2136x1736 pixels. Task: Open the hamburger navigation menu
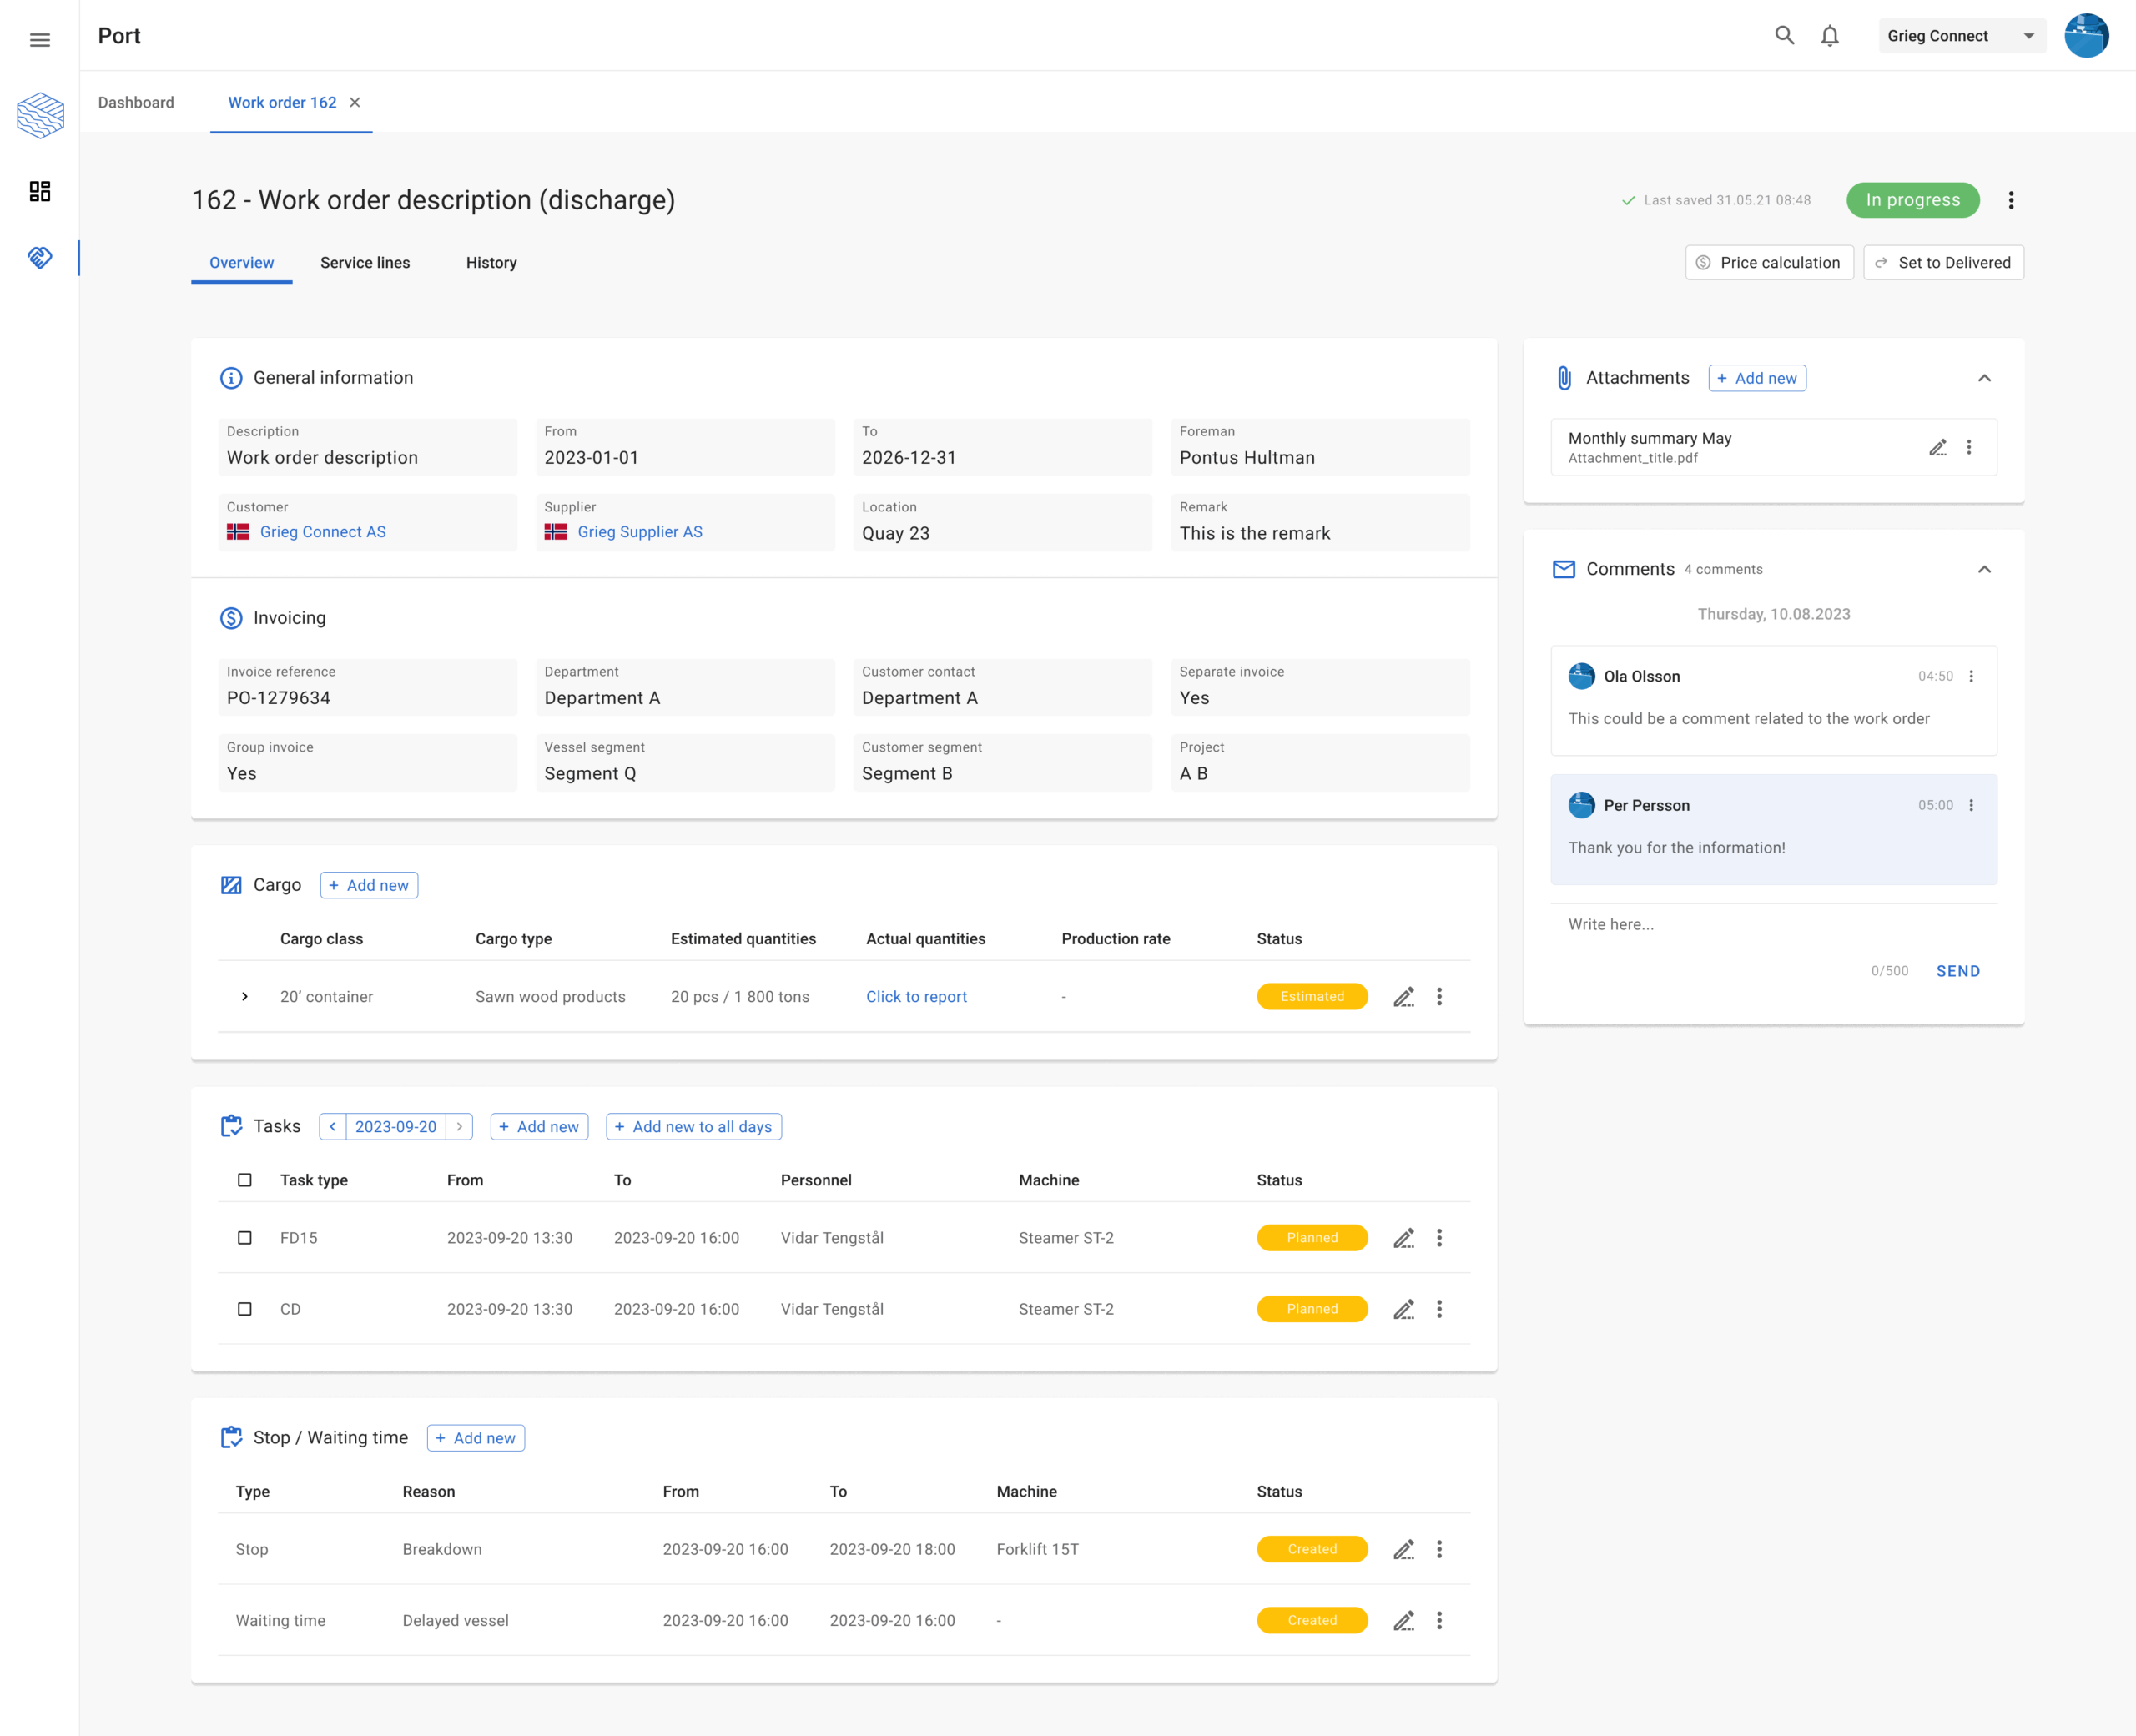pyautogui.click(x=40, y=40)
